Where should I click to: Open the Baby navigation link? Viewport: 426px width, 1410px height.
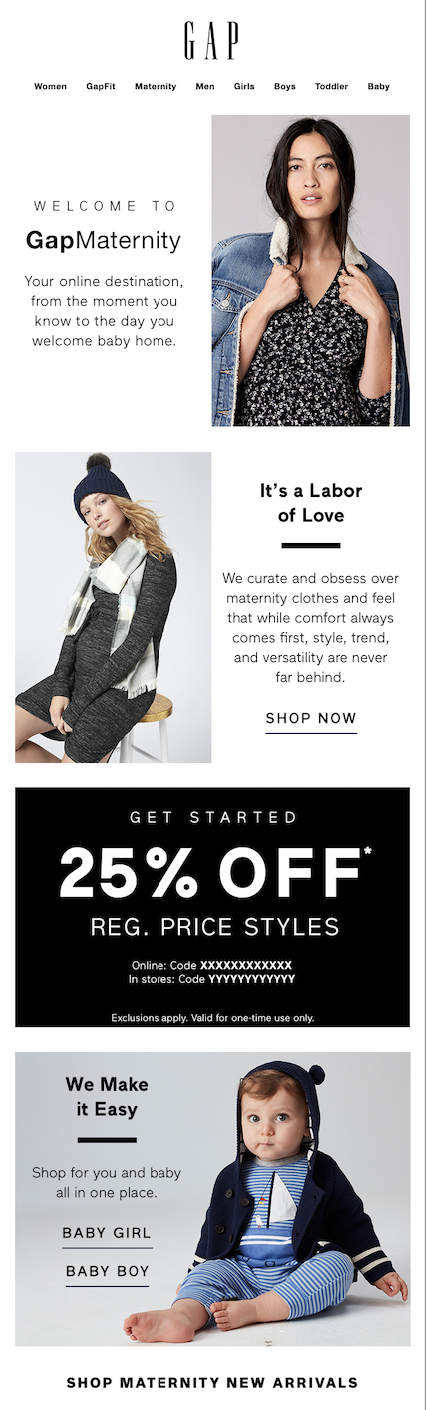tap(378, 87)
